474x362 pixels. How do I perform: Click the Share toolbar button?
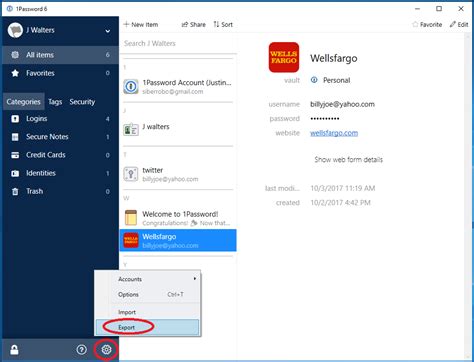click(x=193, y=24)
